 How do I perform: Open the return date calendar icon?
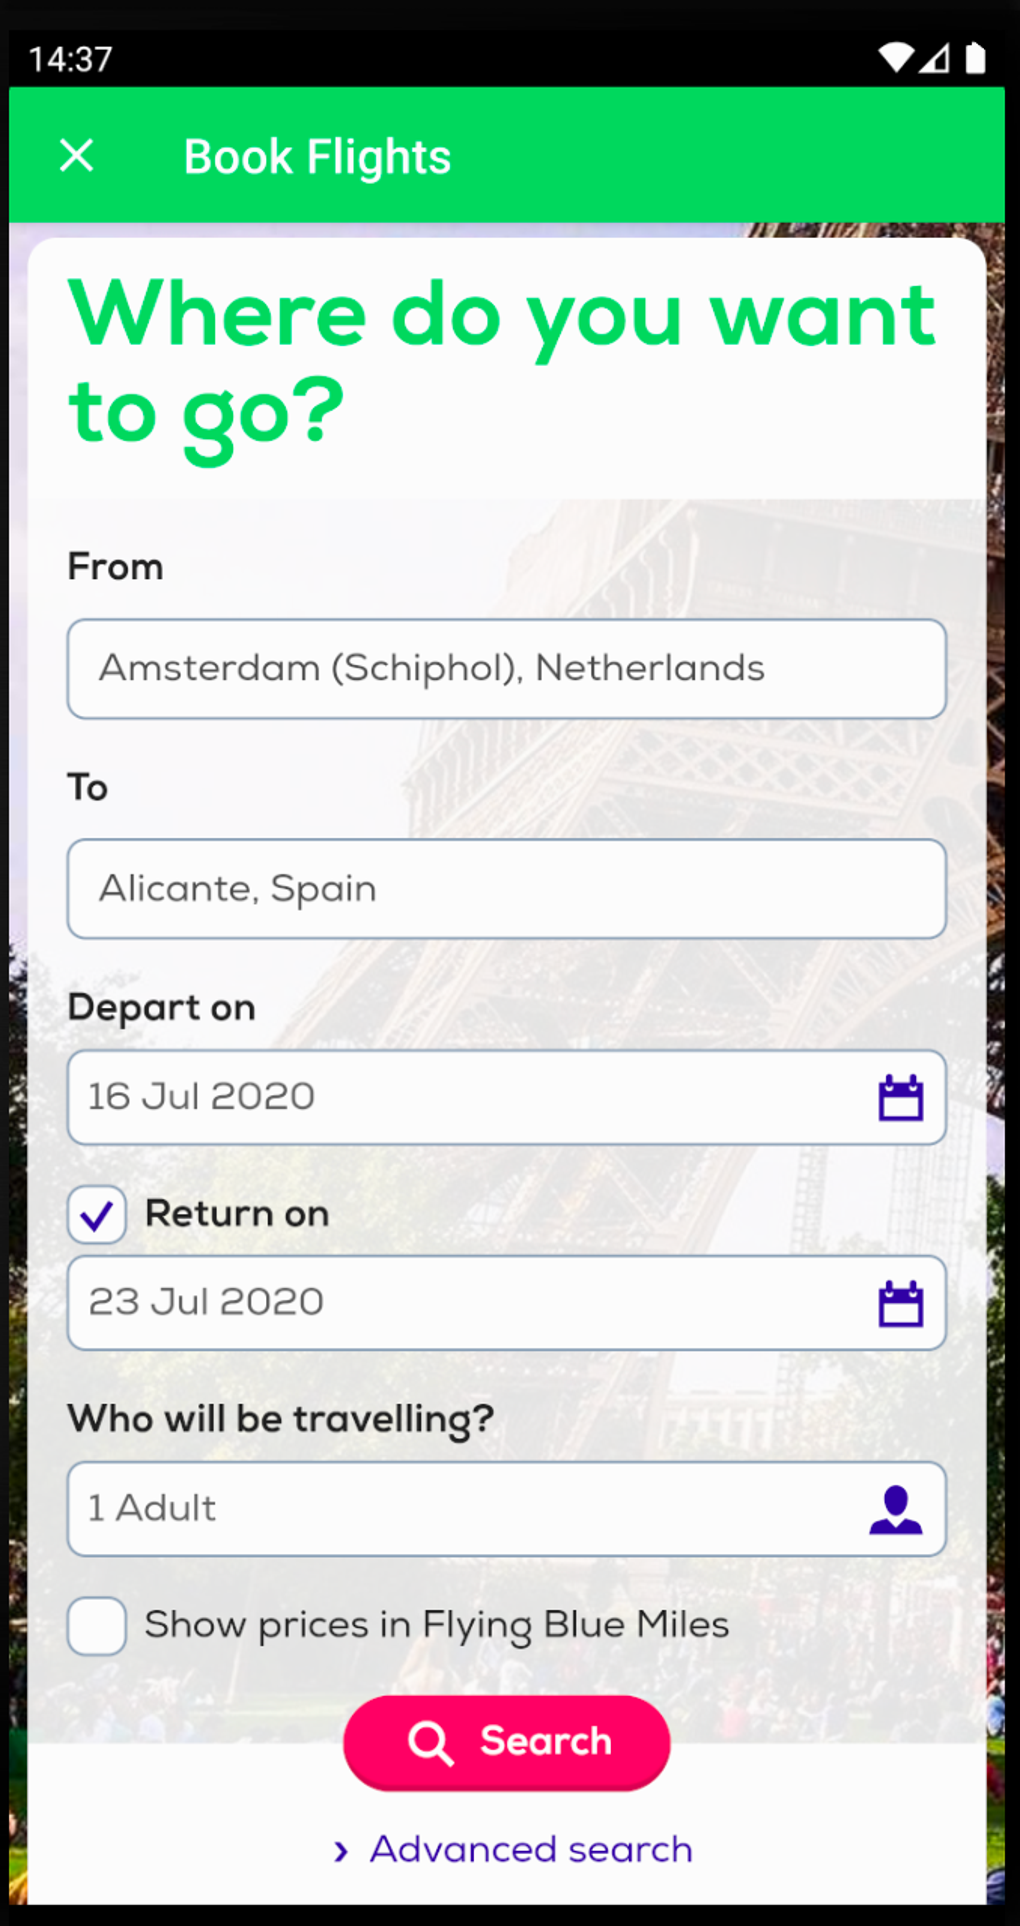[900, 1303]
